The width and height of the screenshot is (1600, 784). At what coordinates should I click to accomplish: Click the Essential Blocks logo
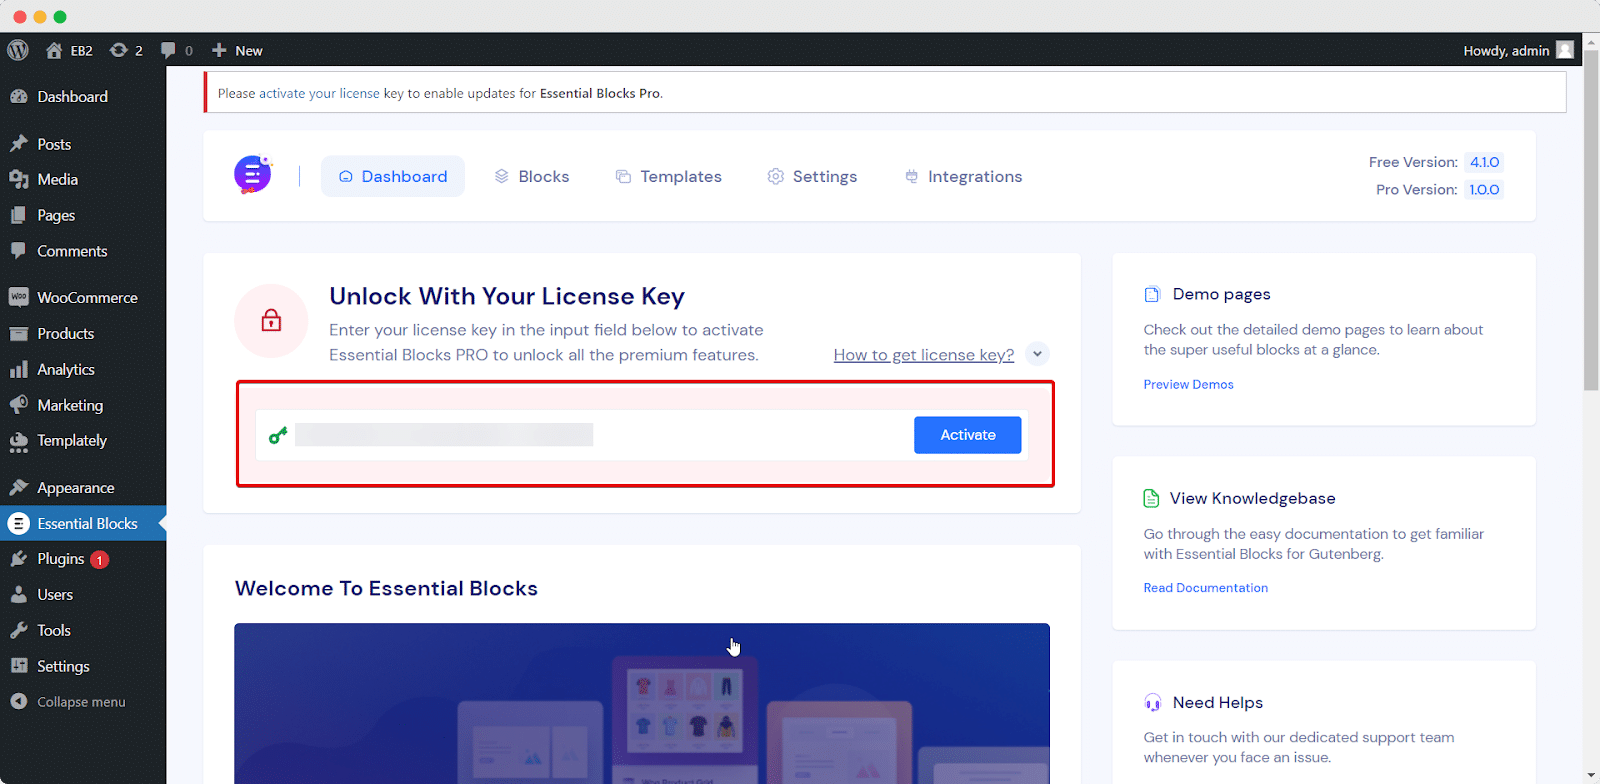[253, 175]
